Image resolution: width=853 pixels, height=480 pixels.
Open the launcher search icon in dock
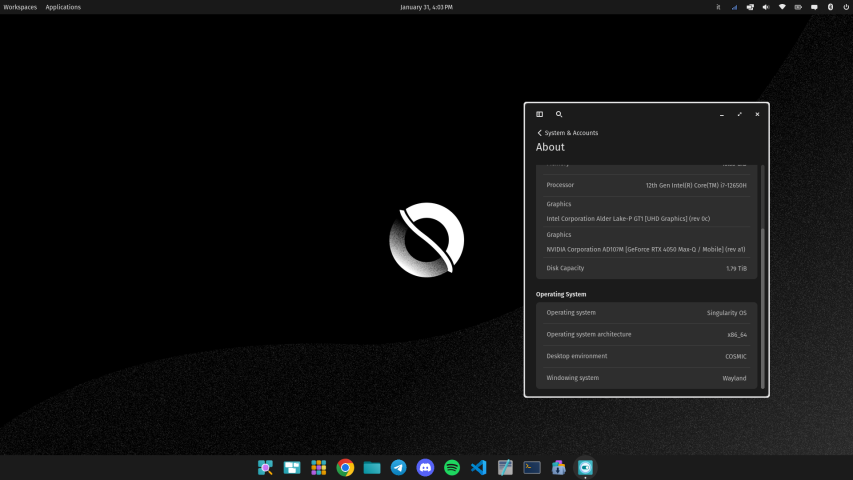265,467
